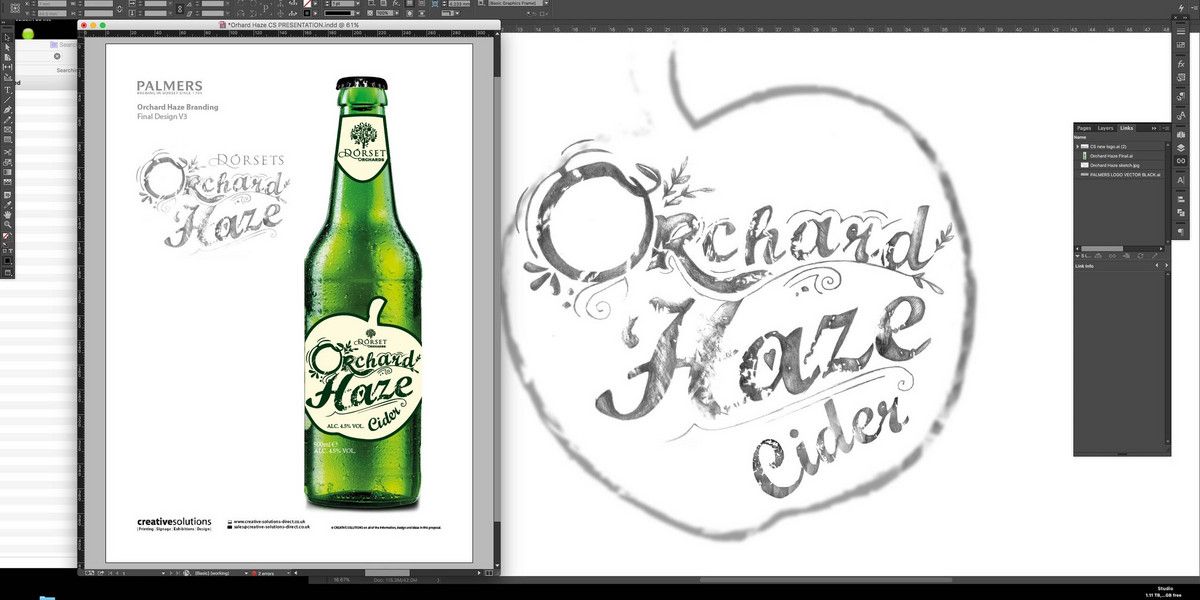Viewport: 1200px width, 600px height.
Task: Switch to the Pages tab
Action: point(1083,128)
